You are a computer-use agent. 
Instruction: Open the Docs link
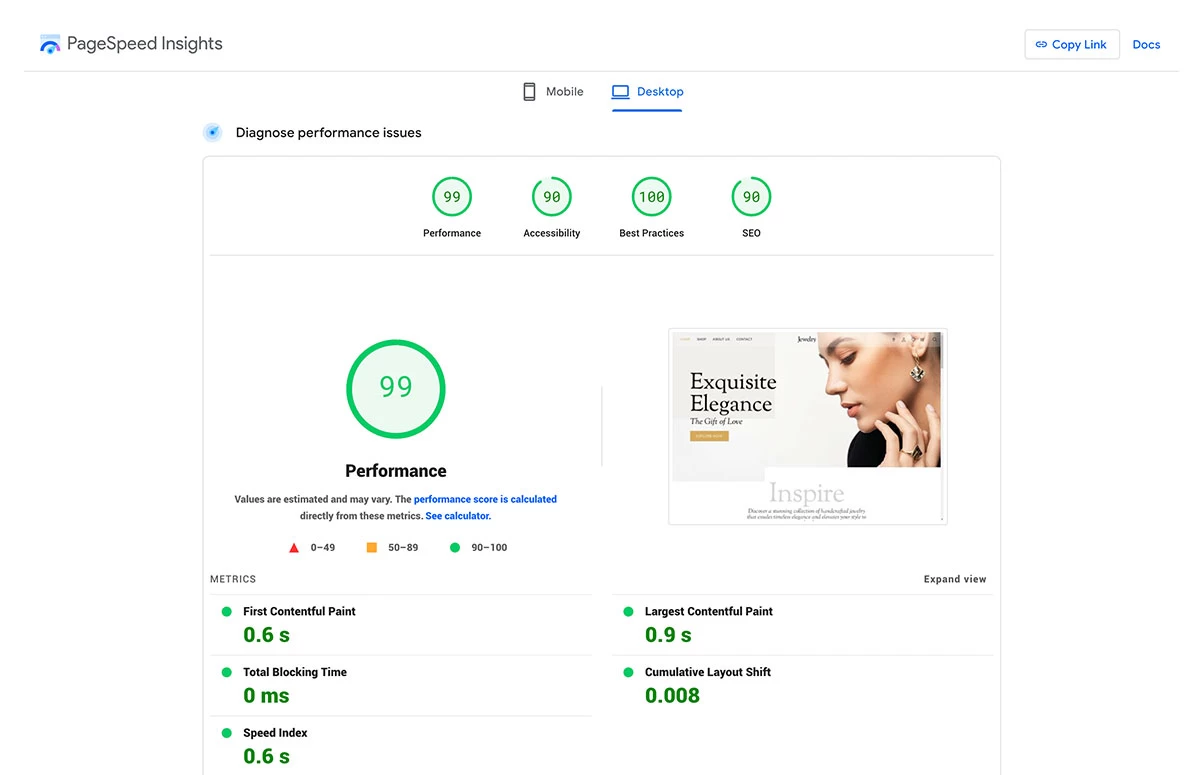tap(1146, 44)
